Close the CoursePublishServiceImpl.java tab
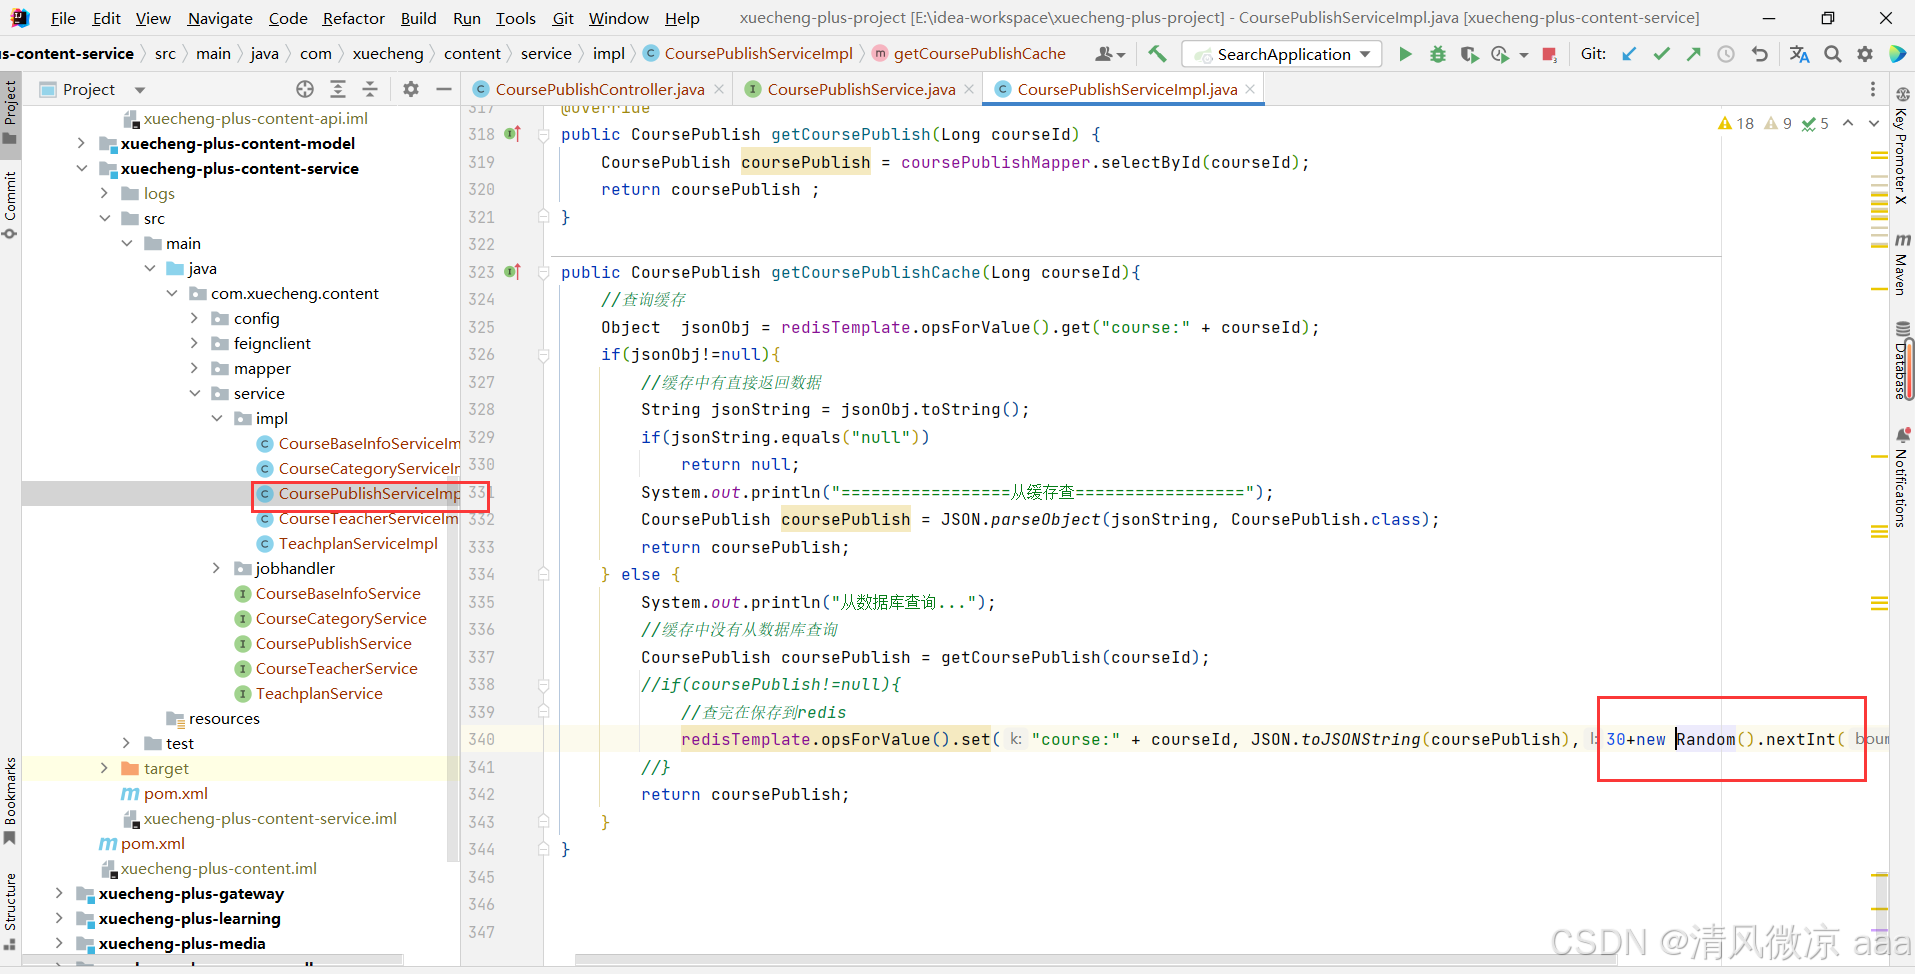This screenshot has height=974, width=1915. 1250,89
